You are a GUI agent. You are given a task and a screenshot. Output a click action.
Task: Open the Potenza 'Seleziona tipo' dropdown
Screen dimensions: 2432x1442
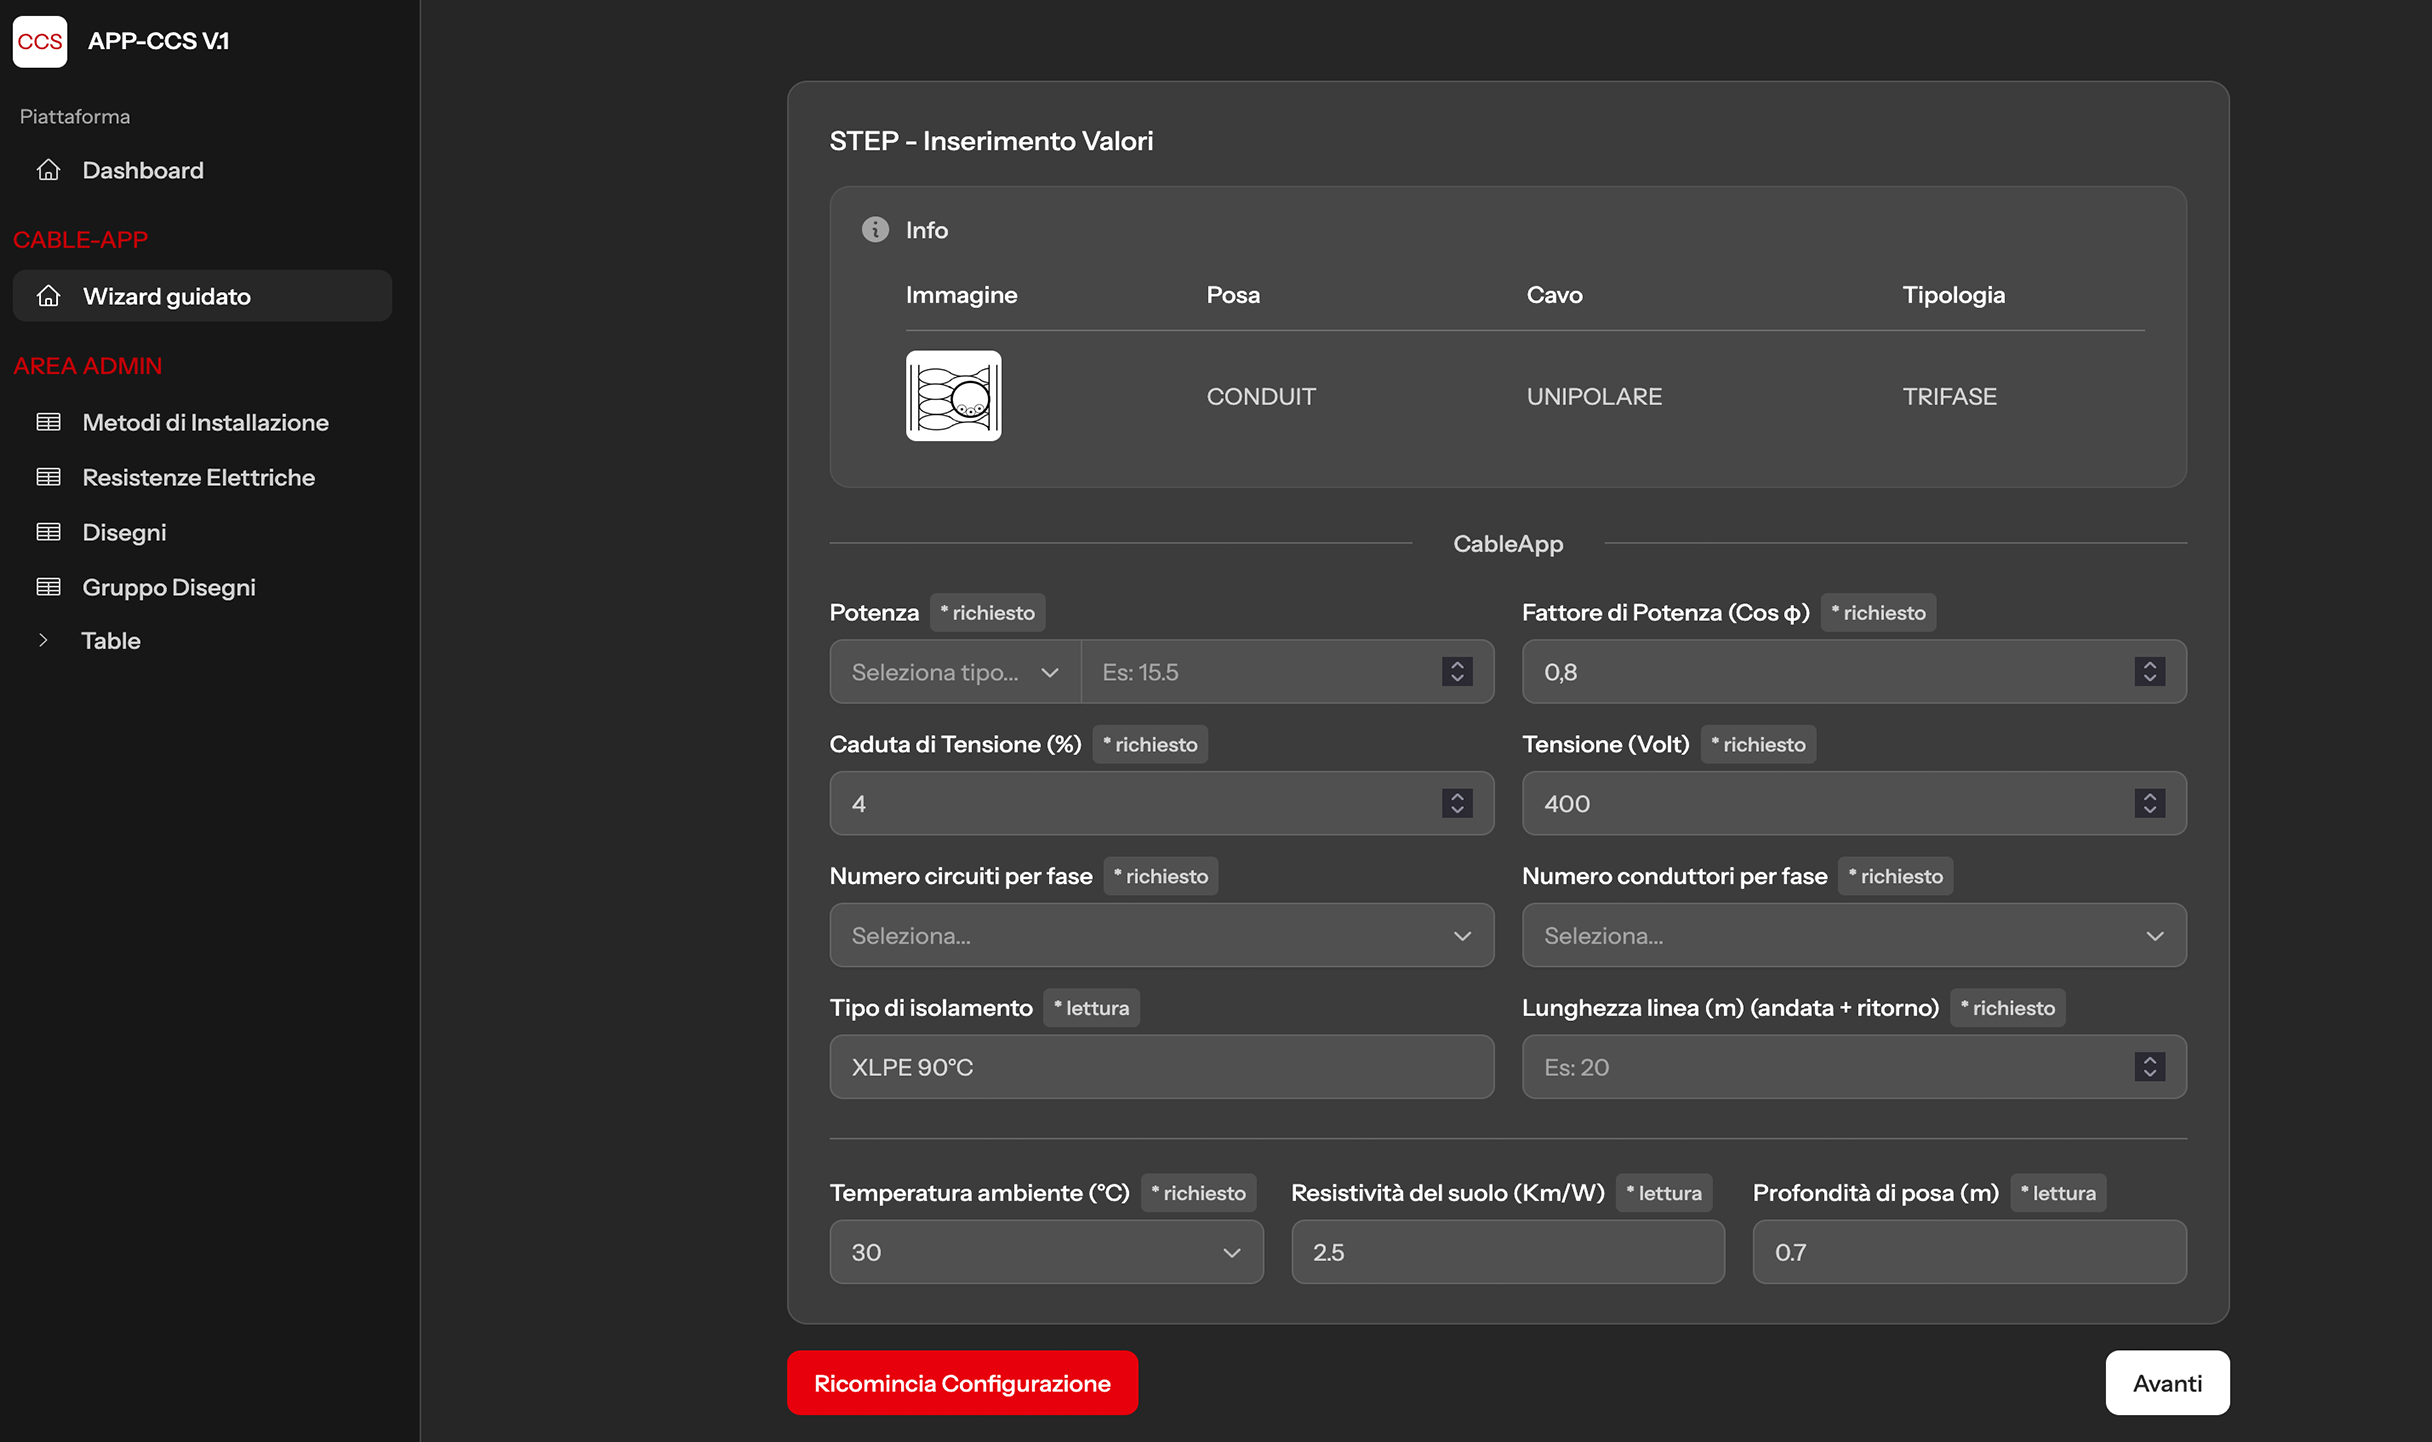pos(954,672)
